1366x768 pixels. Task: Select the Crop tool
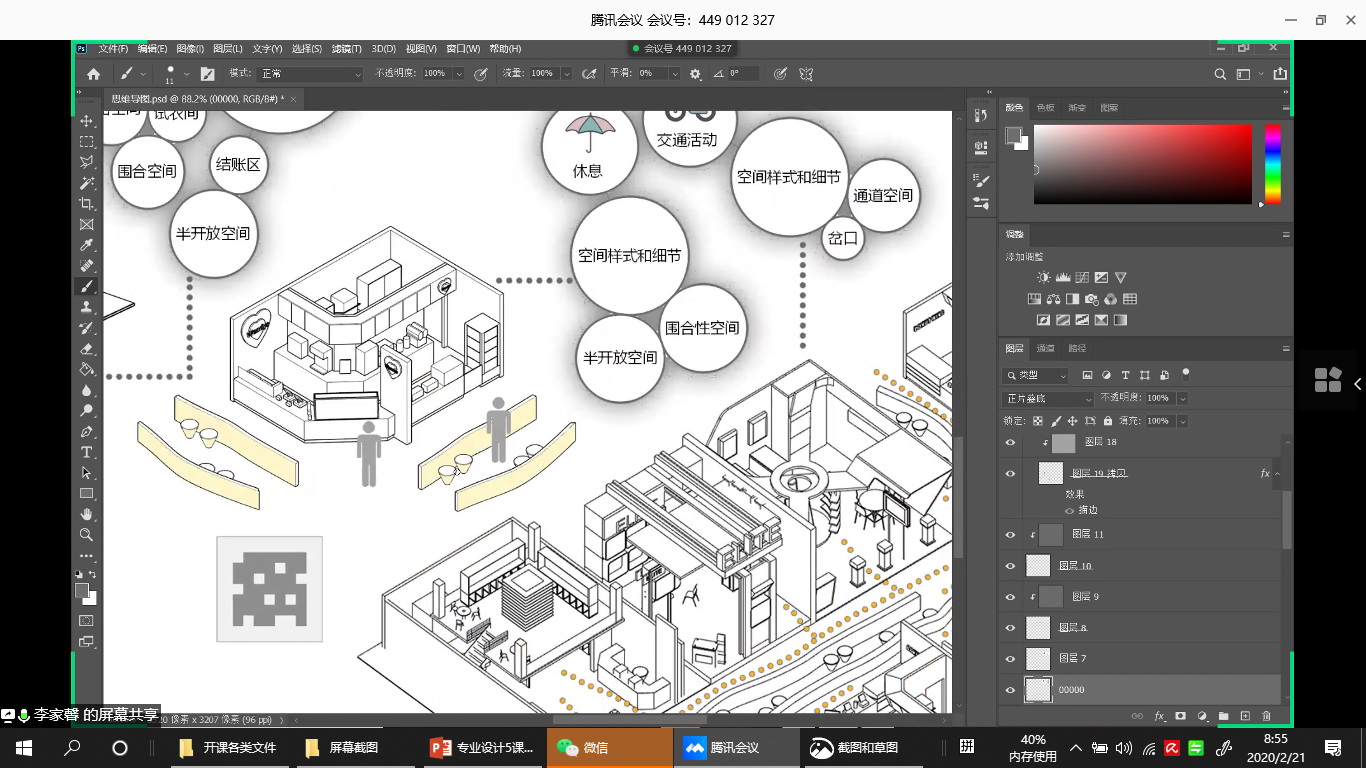point(87,204)
